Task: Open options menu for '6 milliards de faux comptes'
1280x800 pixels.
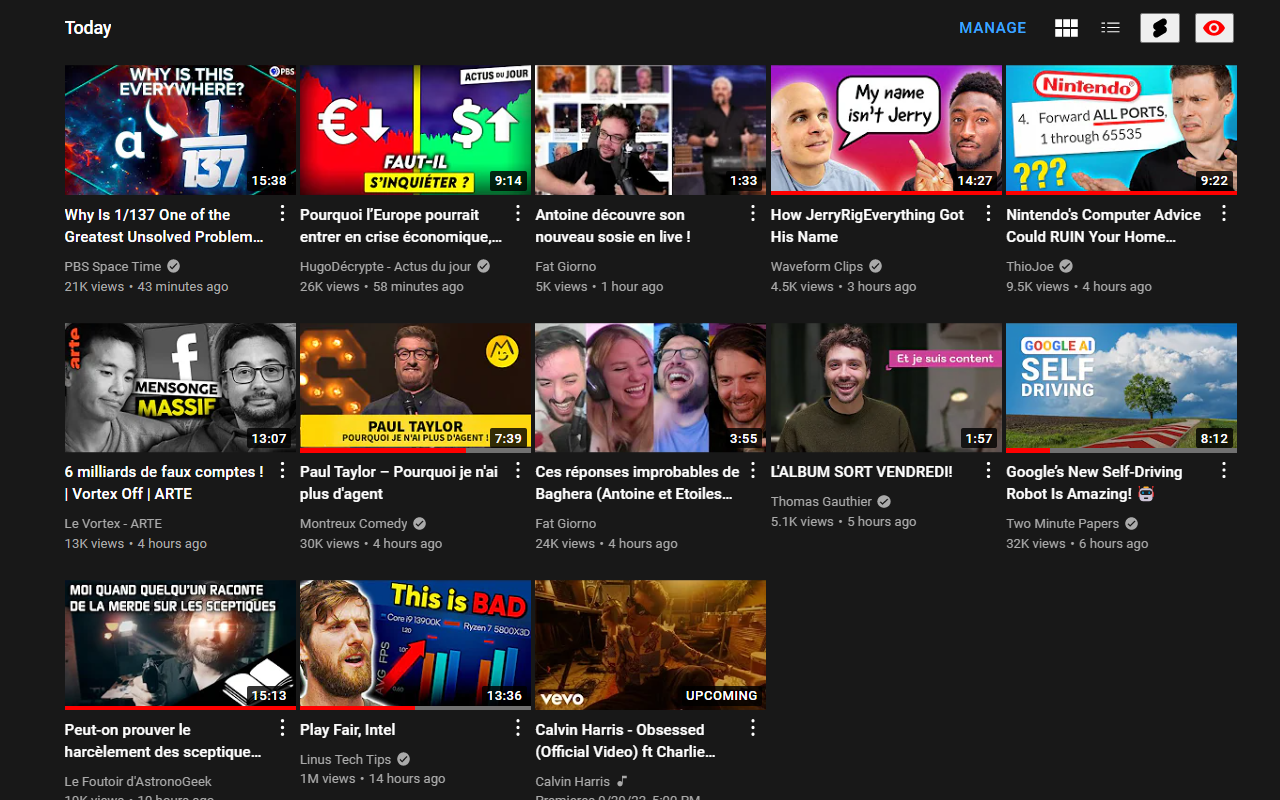Action: 282,470
